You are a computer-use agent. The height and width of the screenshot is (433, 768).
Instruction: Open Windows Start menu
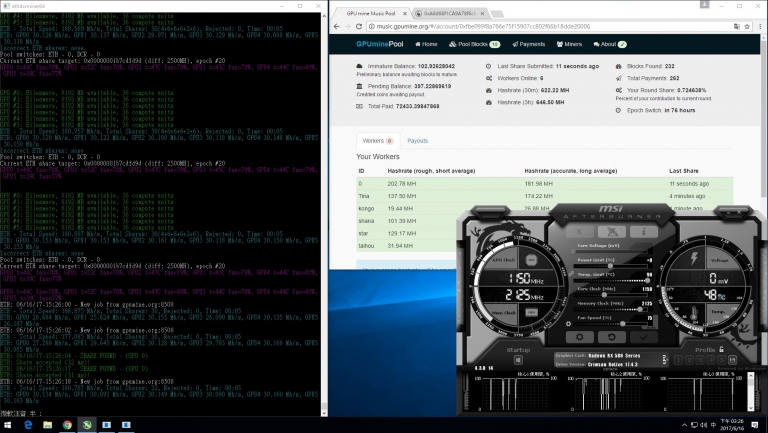pyautogui.click(x=8, y=425)
